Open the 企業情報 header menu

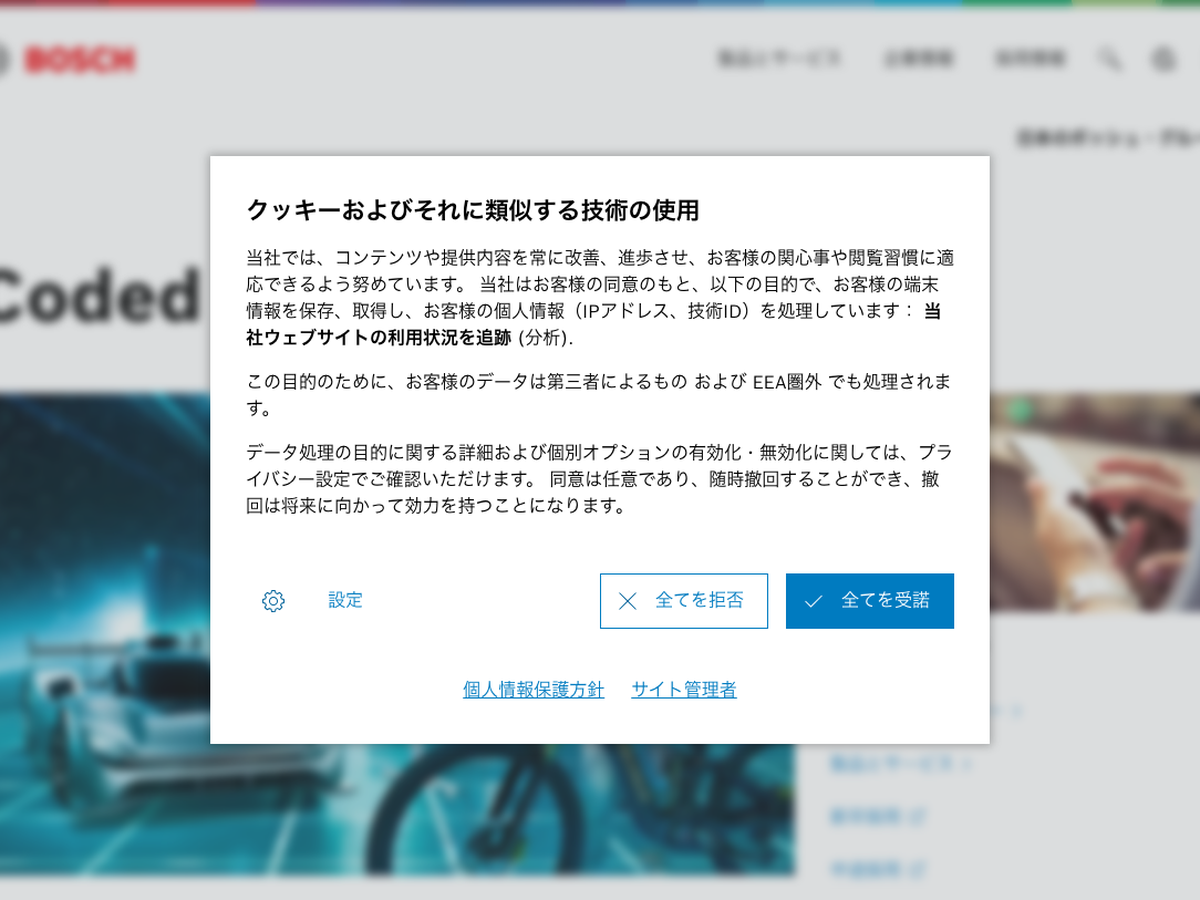[x=918, y=59]
